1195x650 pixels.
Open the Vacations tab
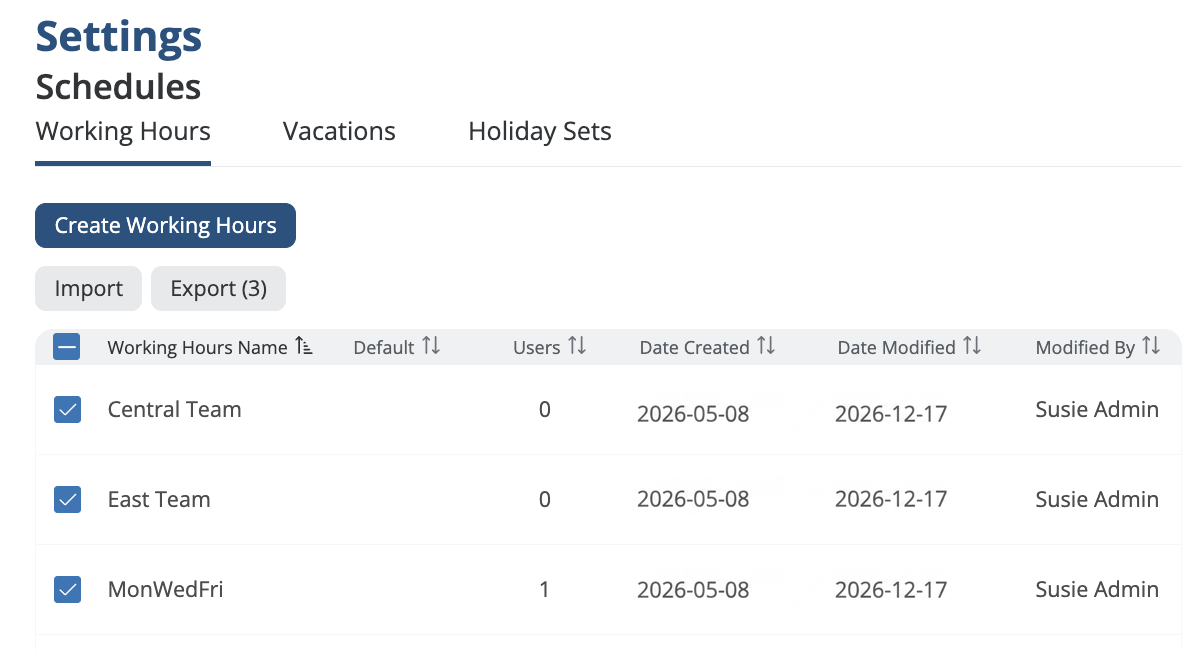339,132
